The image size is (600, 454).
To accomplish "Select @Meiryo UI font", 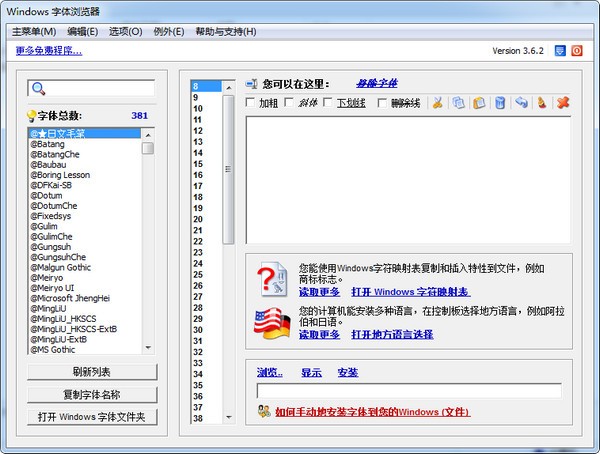I will pos(85,288).
